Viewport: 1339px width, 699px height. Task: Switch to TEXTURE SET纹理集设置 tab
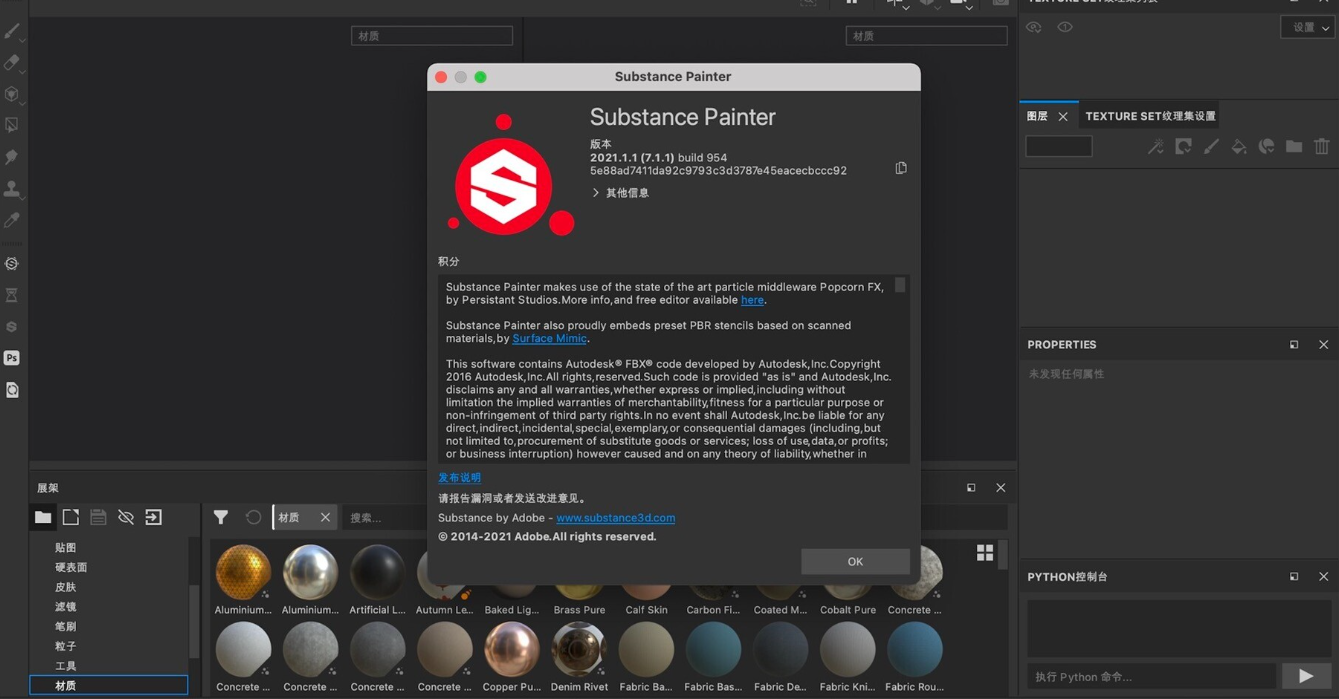[1150, 116]
